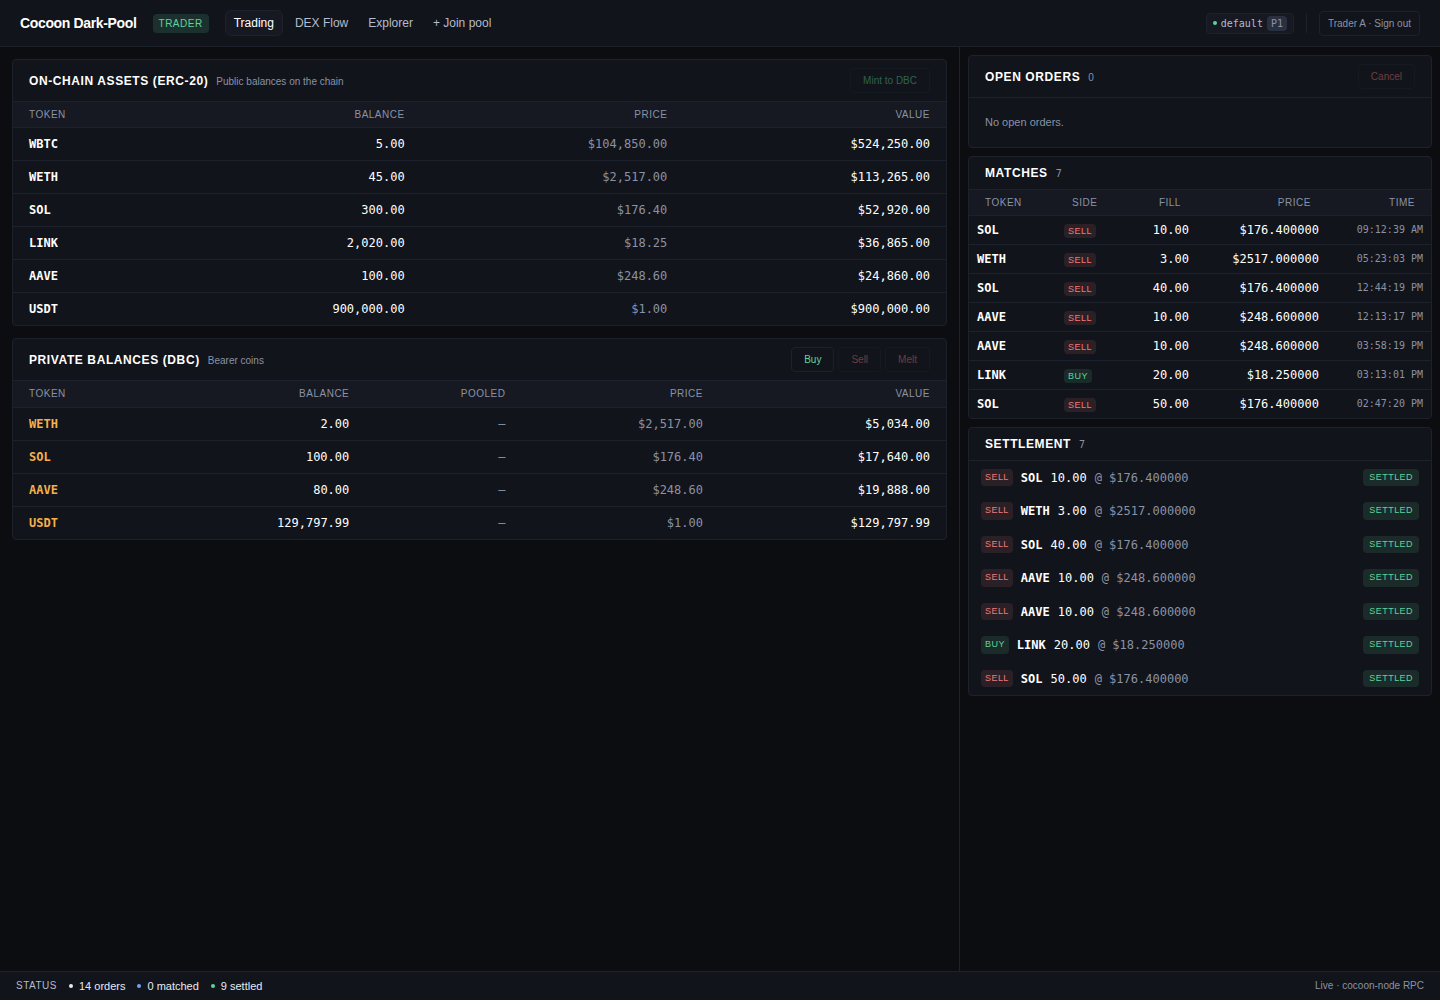Select the on-chain SOL value $52,920.00
The image size is (1440, 1000).
893,210
